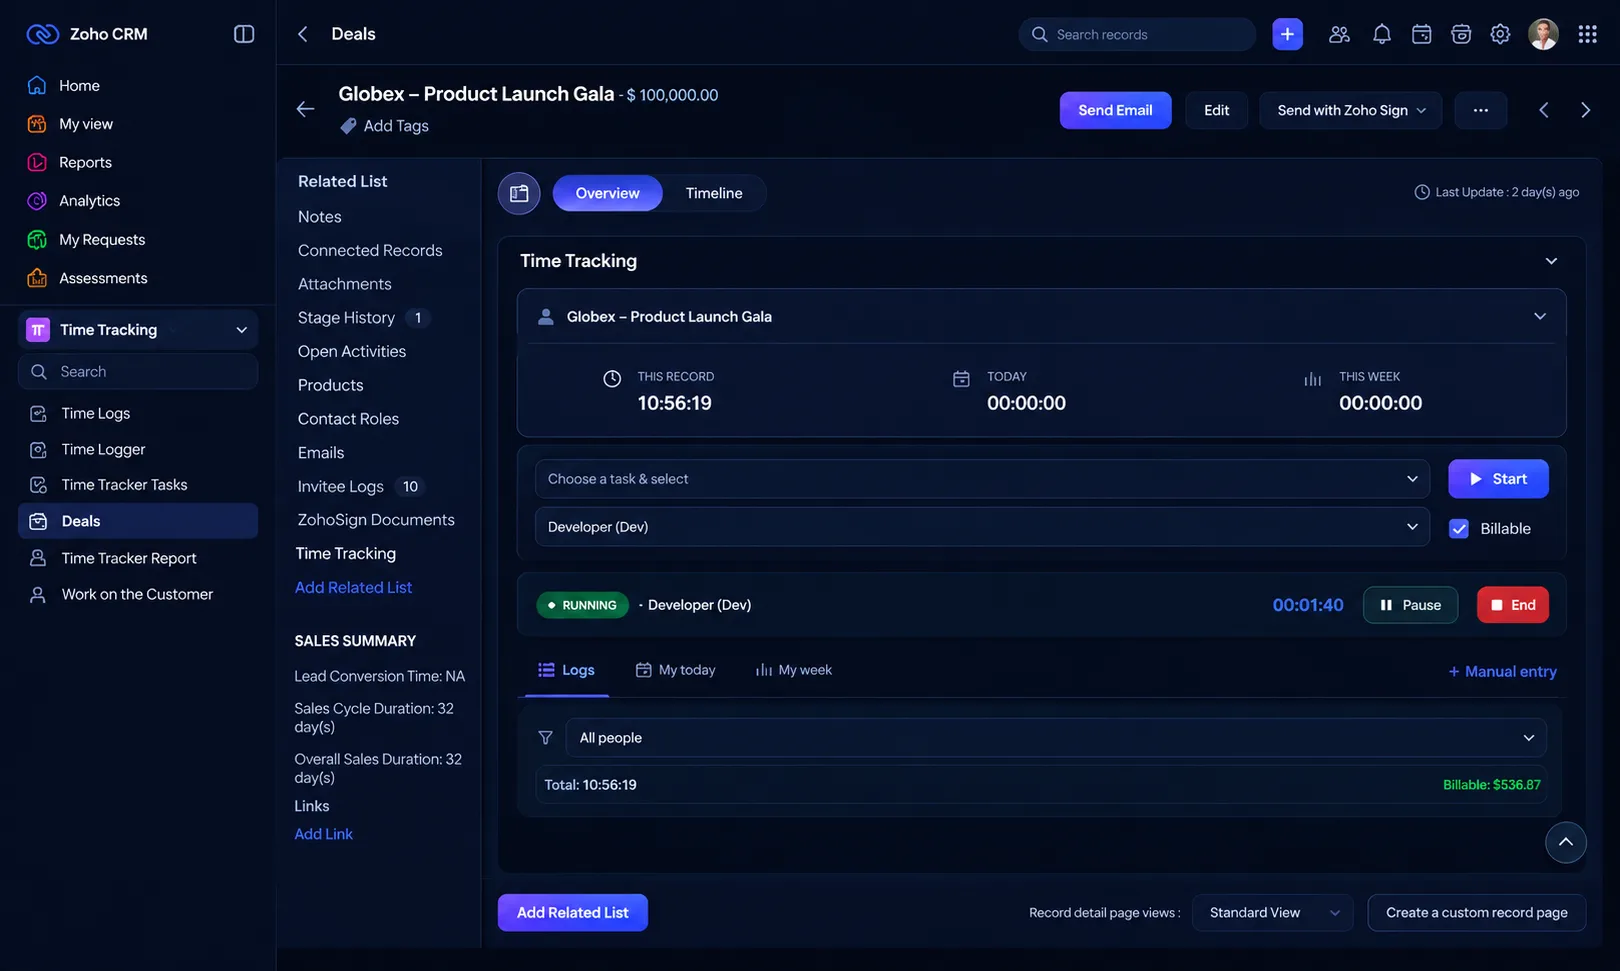This screenshot has width=1620, height=971.
Task: Open Time Logger in the sidebar
Action: (x=103, y=450)
